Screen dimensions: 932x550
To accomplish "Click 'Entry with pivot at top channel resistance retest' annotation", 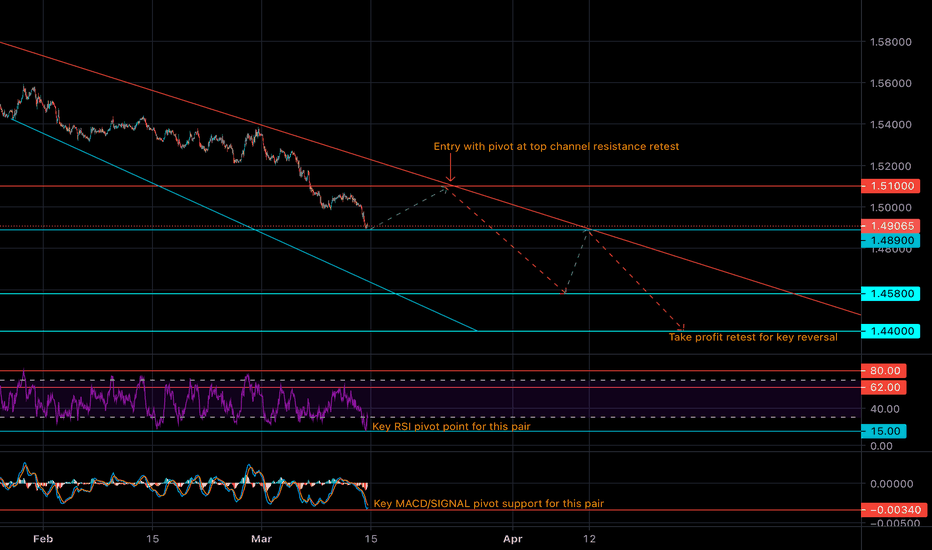I will (556, 146).
